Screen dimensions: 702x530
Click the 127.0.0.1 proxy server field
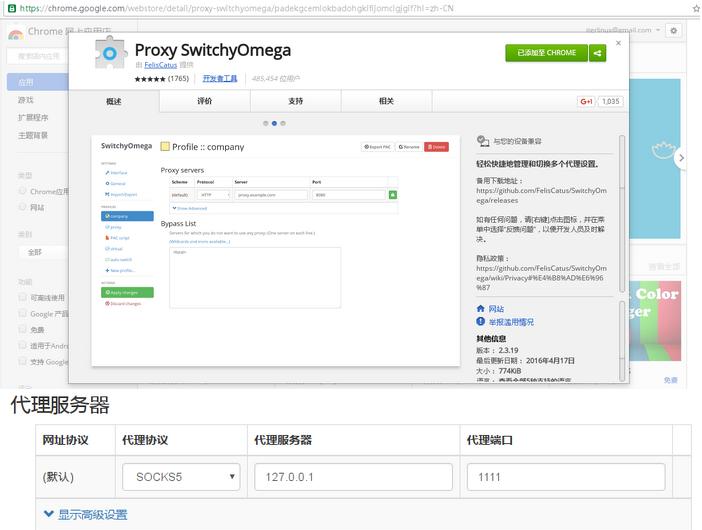point(353,477)
